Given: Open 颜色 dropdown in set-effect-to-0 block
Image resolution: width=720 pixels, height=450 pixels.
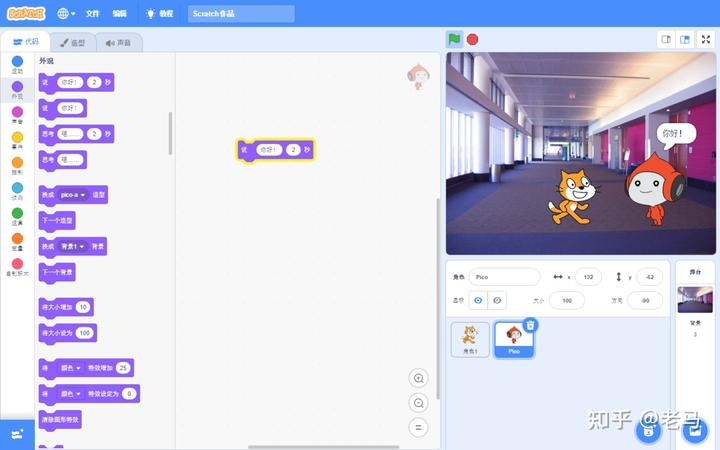Looking at the screenshot, I should click(x=71, y=394).
